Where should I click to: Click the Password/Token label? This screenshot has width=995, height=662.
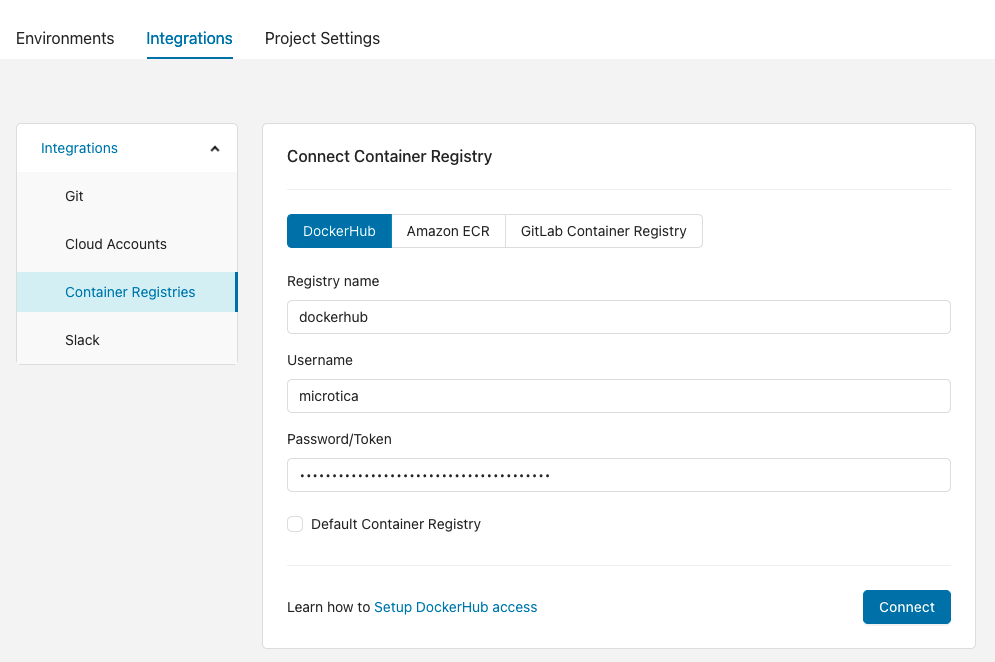(x=339, y=439)
